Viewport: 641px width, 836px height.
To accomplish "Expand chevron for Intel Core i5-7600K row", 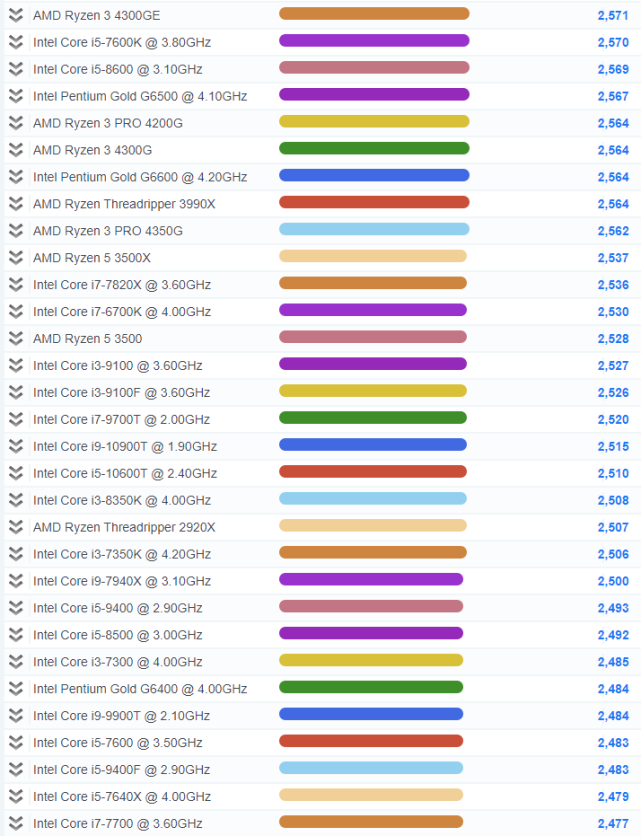I will [16, 42].
